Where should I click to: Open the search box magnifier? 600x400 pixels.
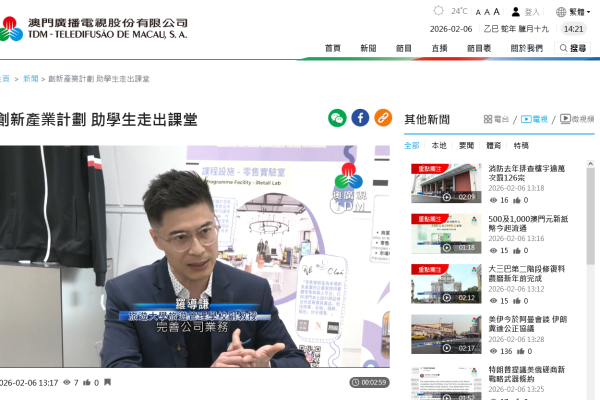pyautogui.click(x=563, y=48)
